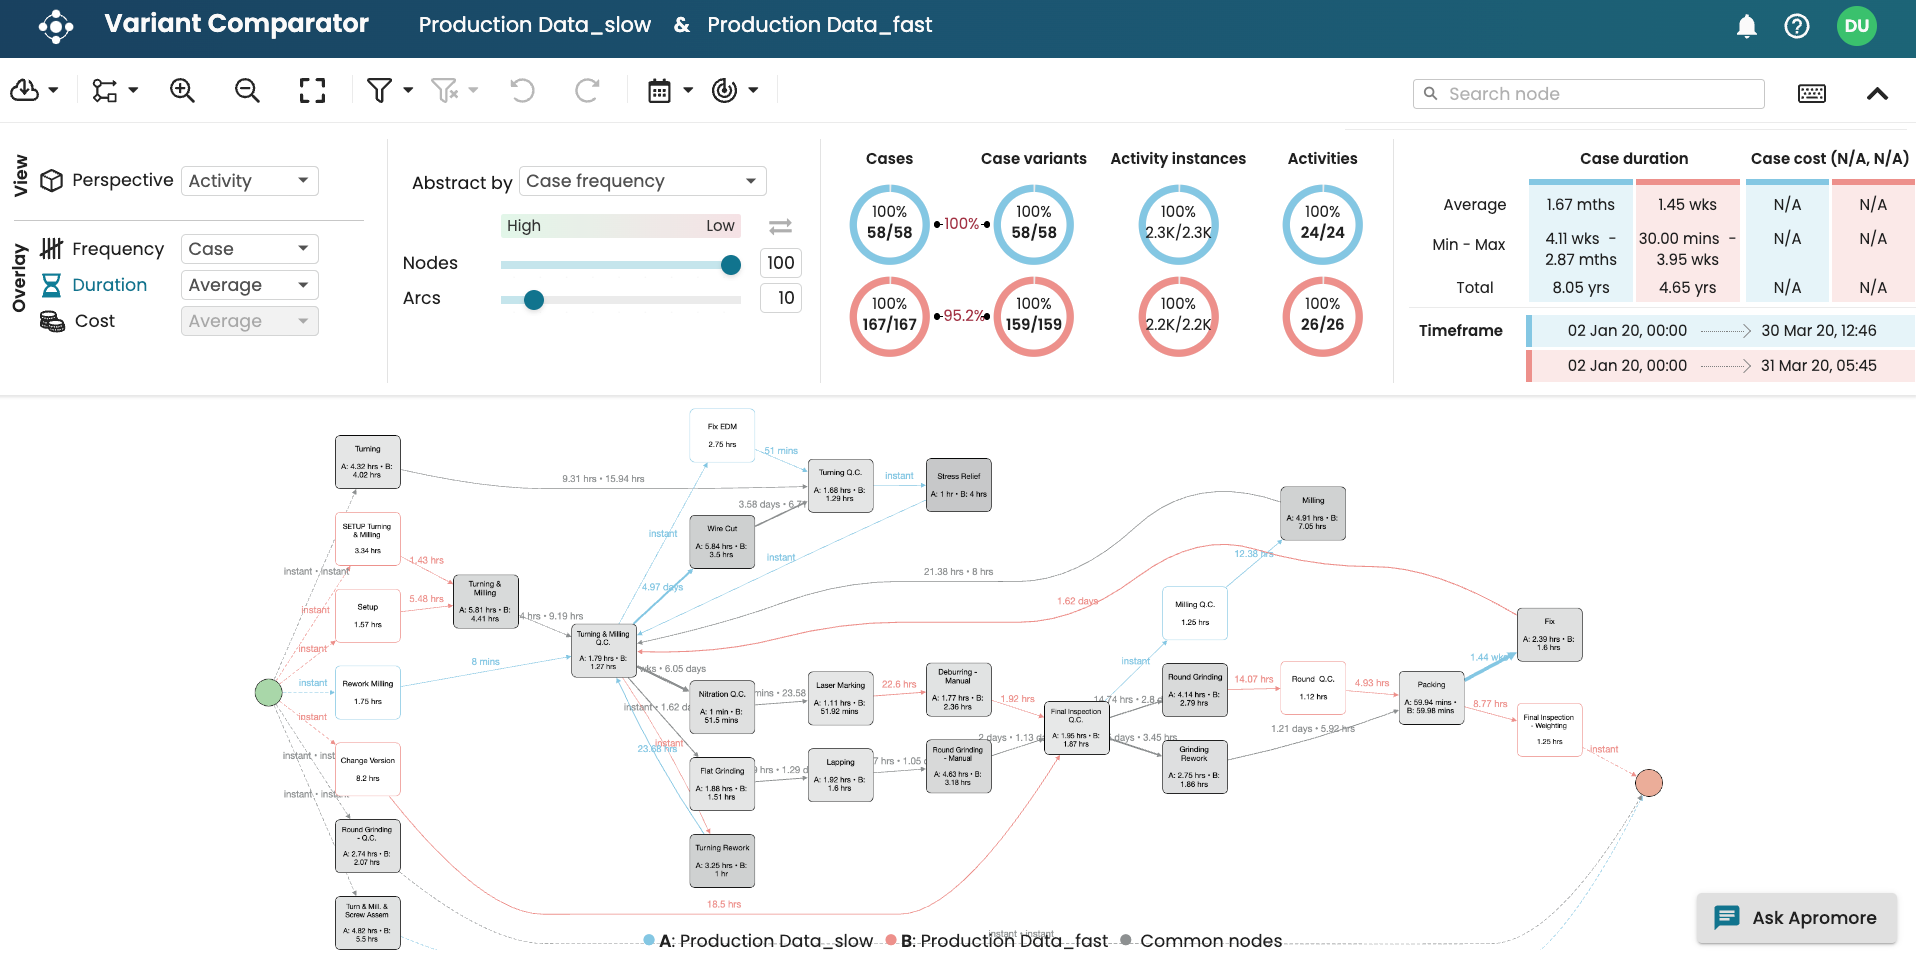Click the keyboard shortcuts icon
The image size is (1916, 962).
1811,94
